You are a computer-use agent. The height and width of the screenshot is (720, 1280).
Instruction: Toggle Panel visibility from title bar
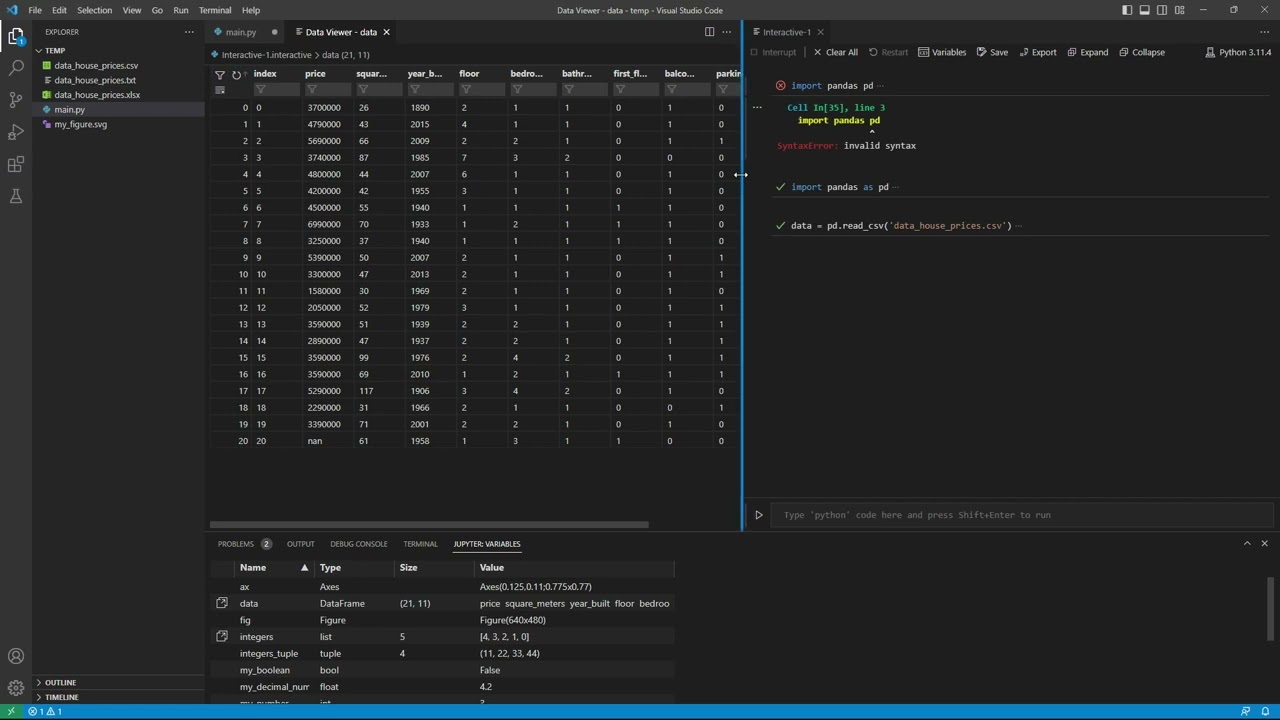[x=1145, y=10]
